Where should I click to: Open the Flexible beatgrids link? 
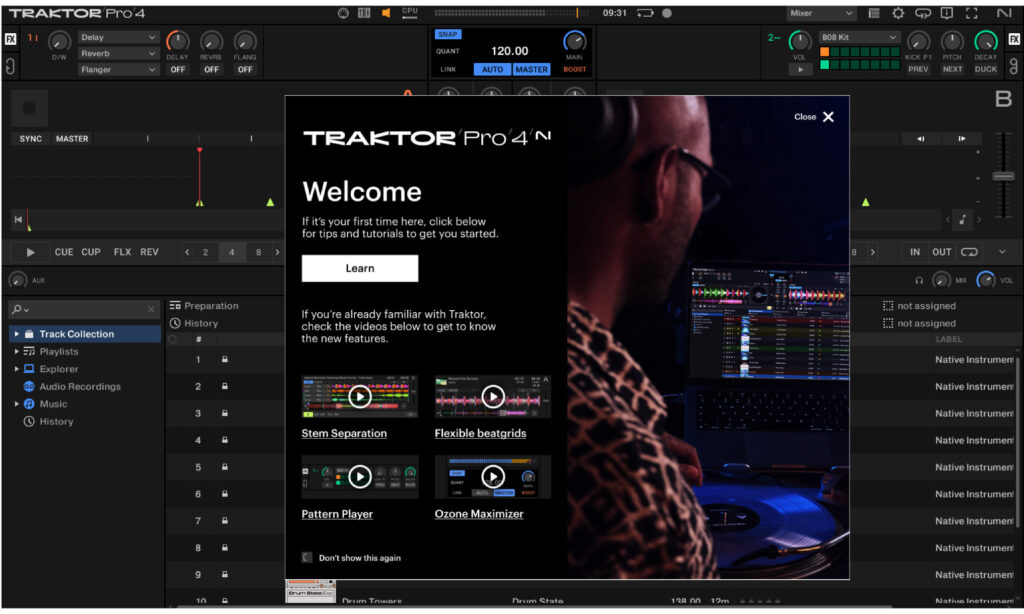(480, 433)
